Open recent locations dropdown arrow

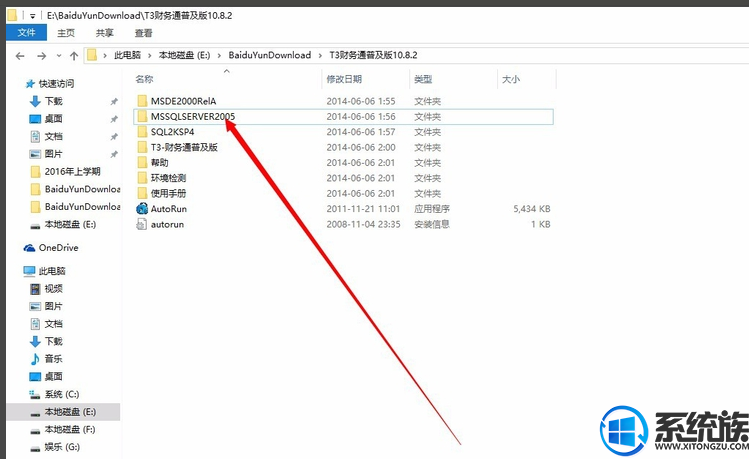[x=59, y=56]
